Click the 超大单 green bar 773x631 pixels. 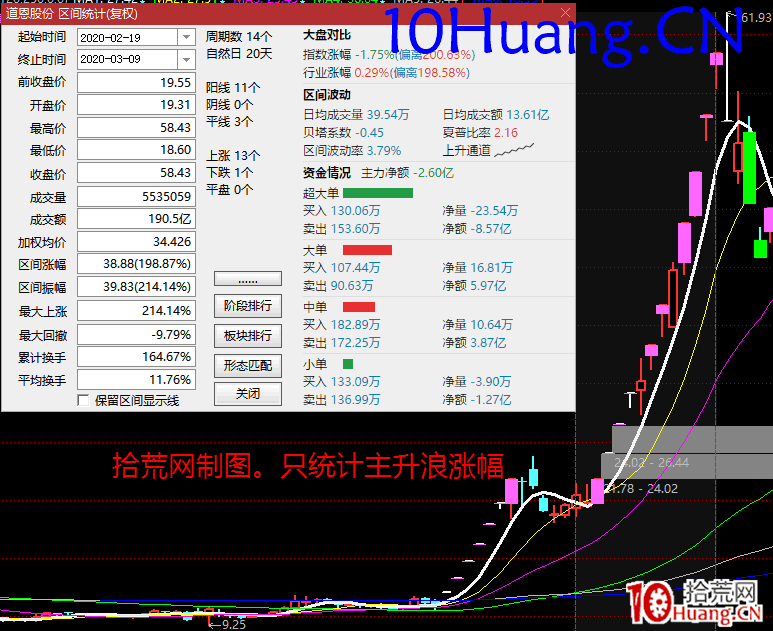pyautogui.click(x=378, y=193)
